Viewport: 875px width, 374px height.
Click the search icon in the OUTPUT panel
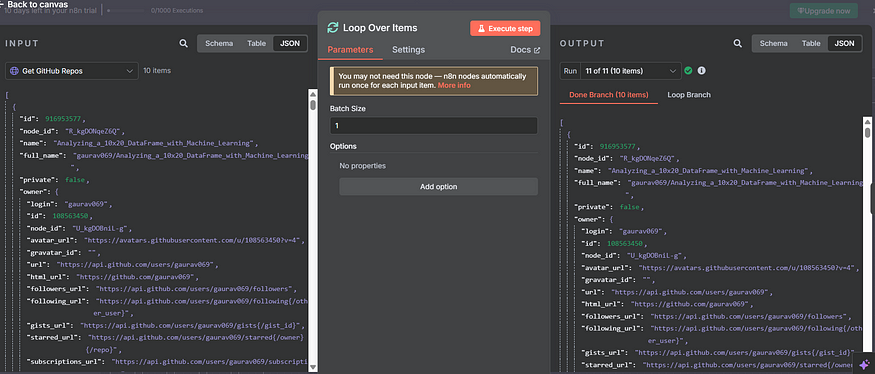point(738,44)
